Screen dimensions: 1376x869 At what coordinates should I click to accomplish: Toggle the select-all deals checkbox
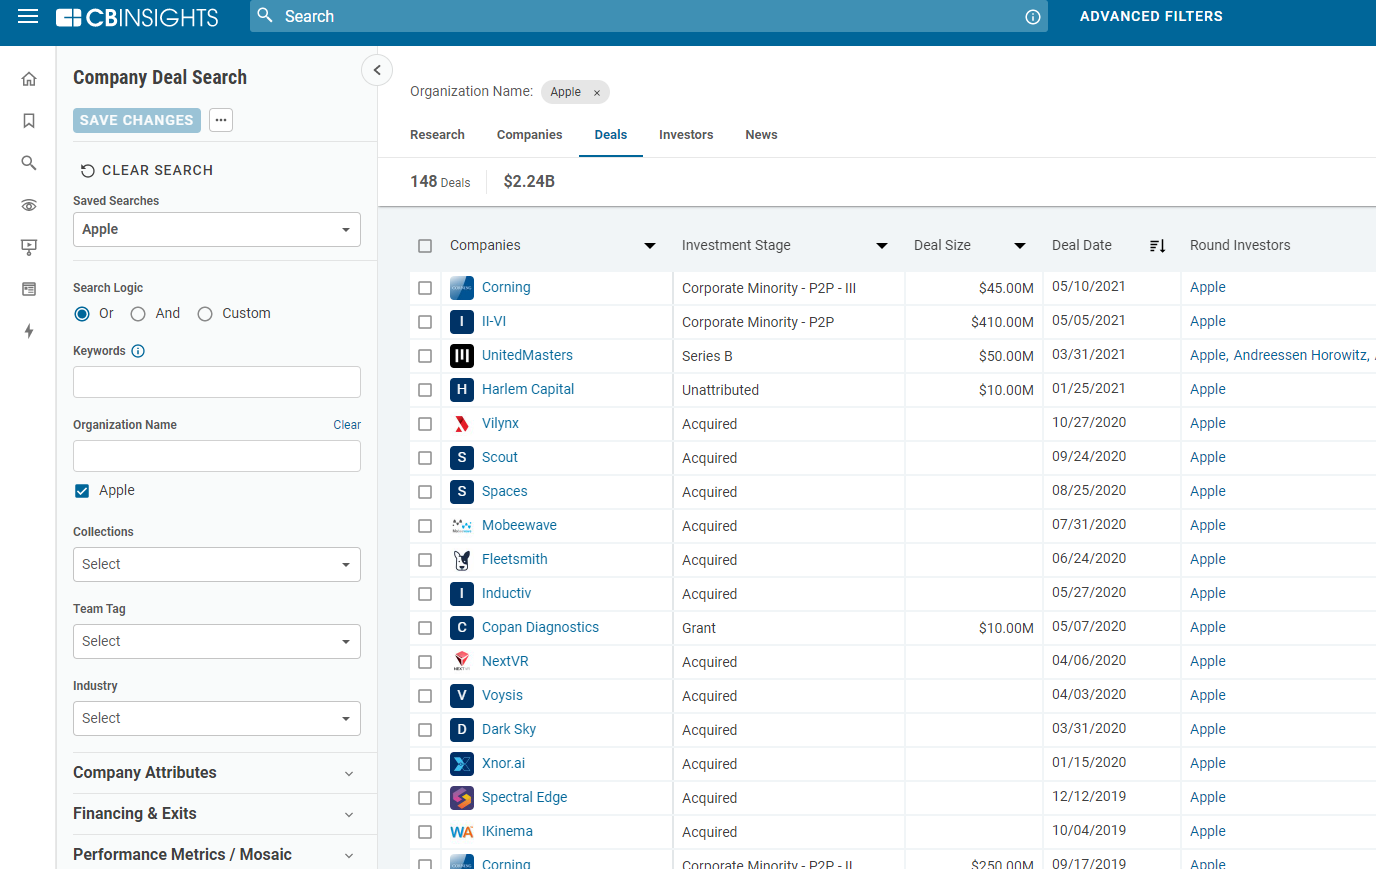click(x=425, y=246)
